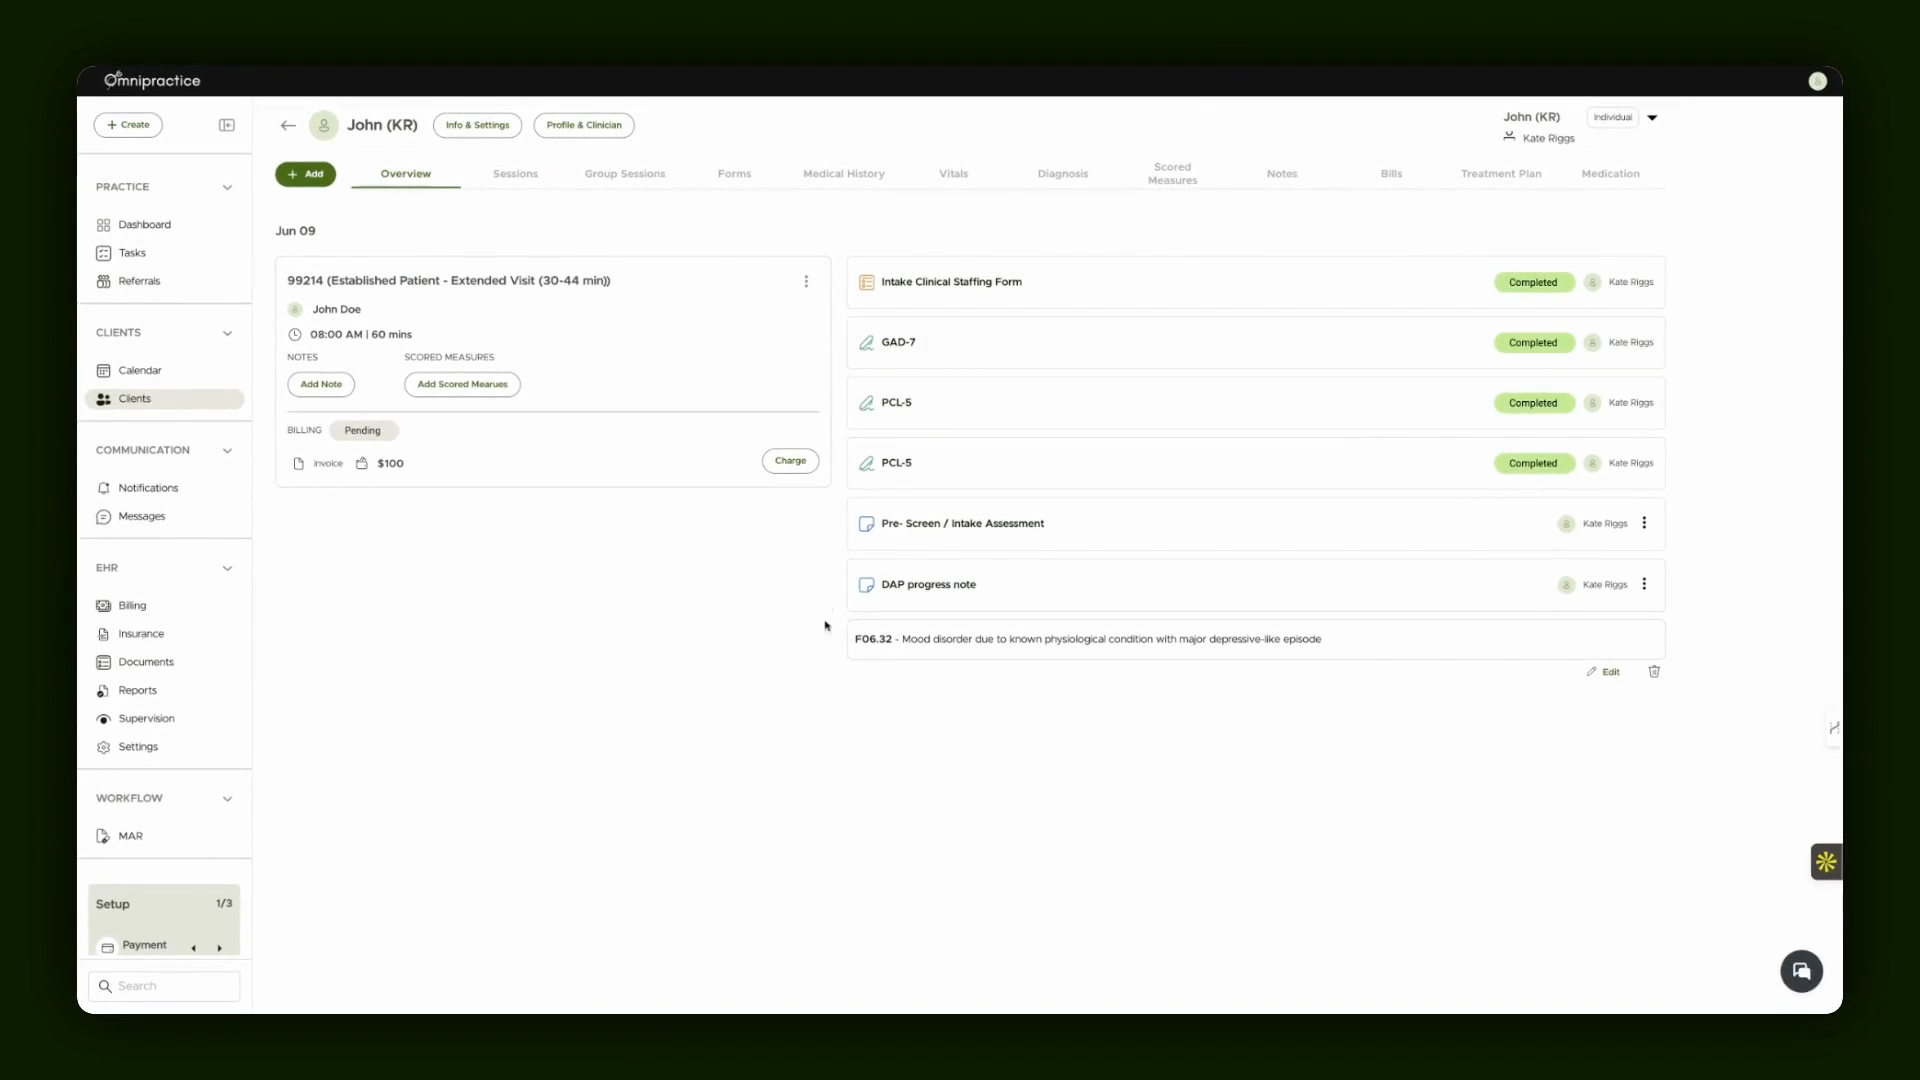
Task: Open the MAR workflow item
Action: [x=130, y=836]
